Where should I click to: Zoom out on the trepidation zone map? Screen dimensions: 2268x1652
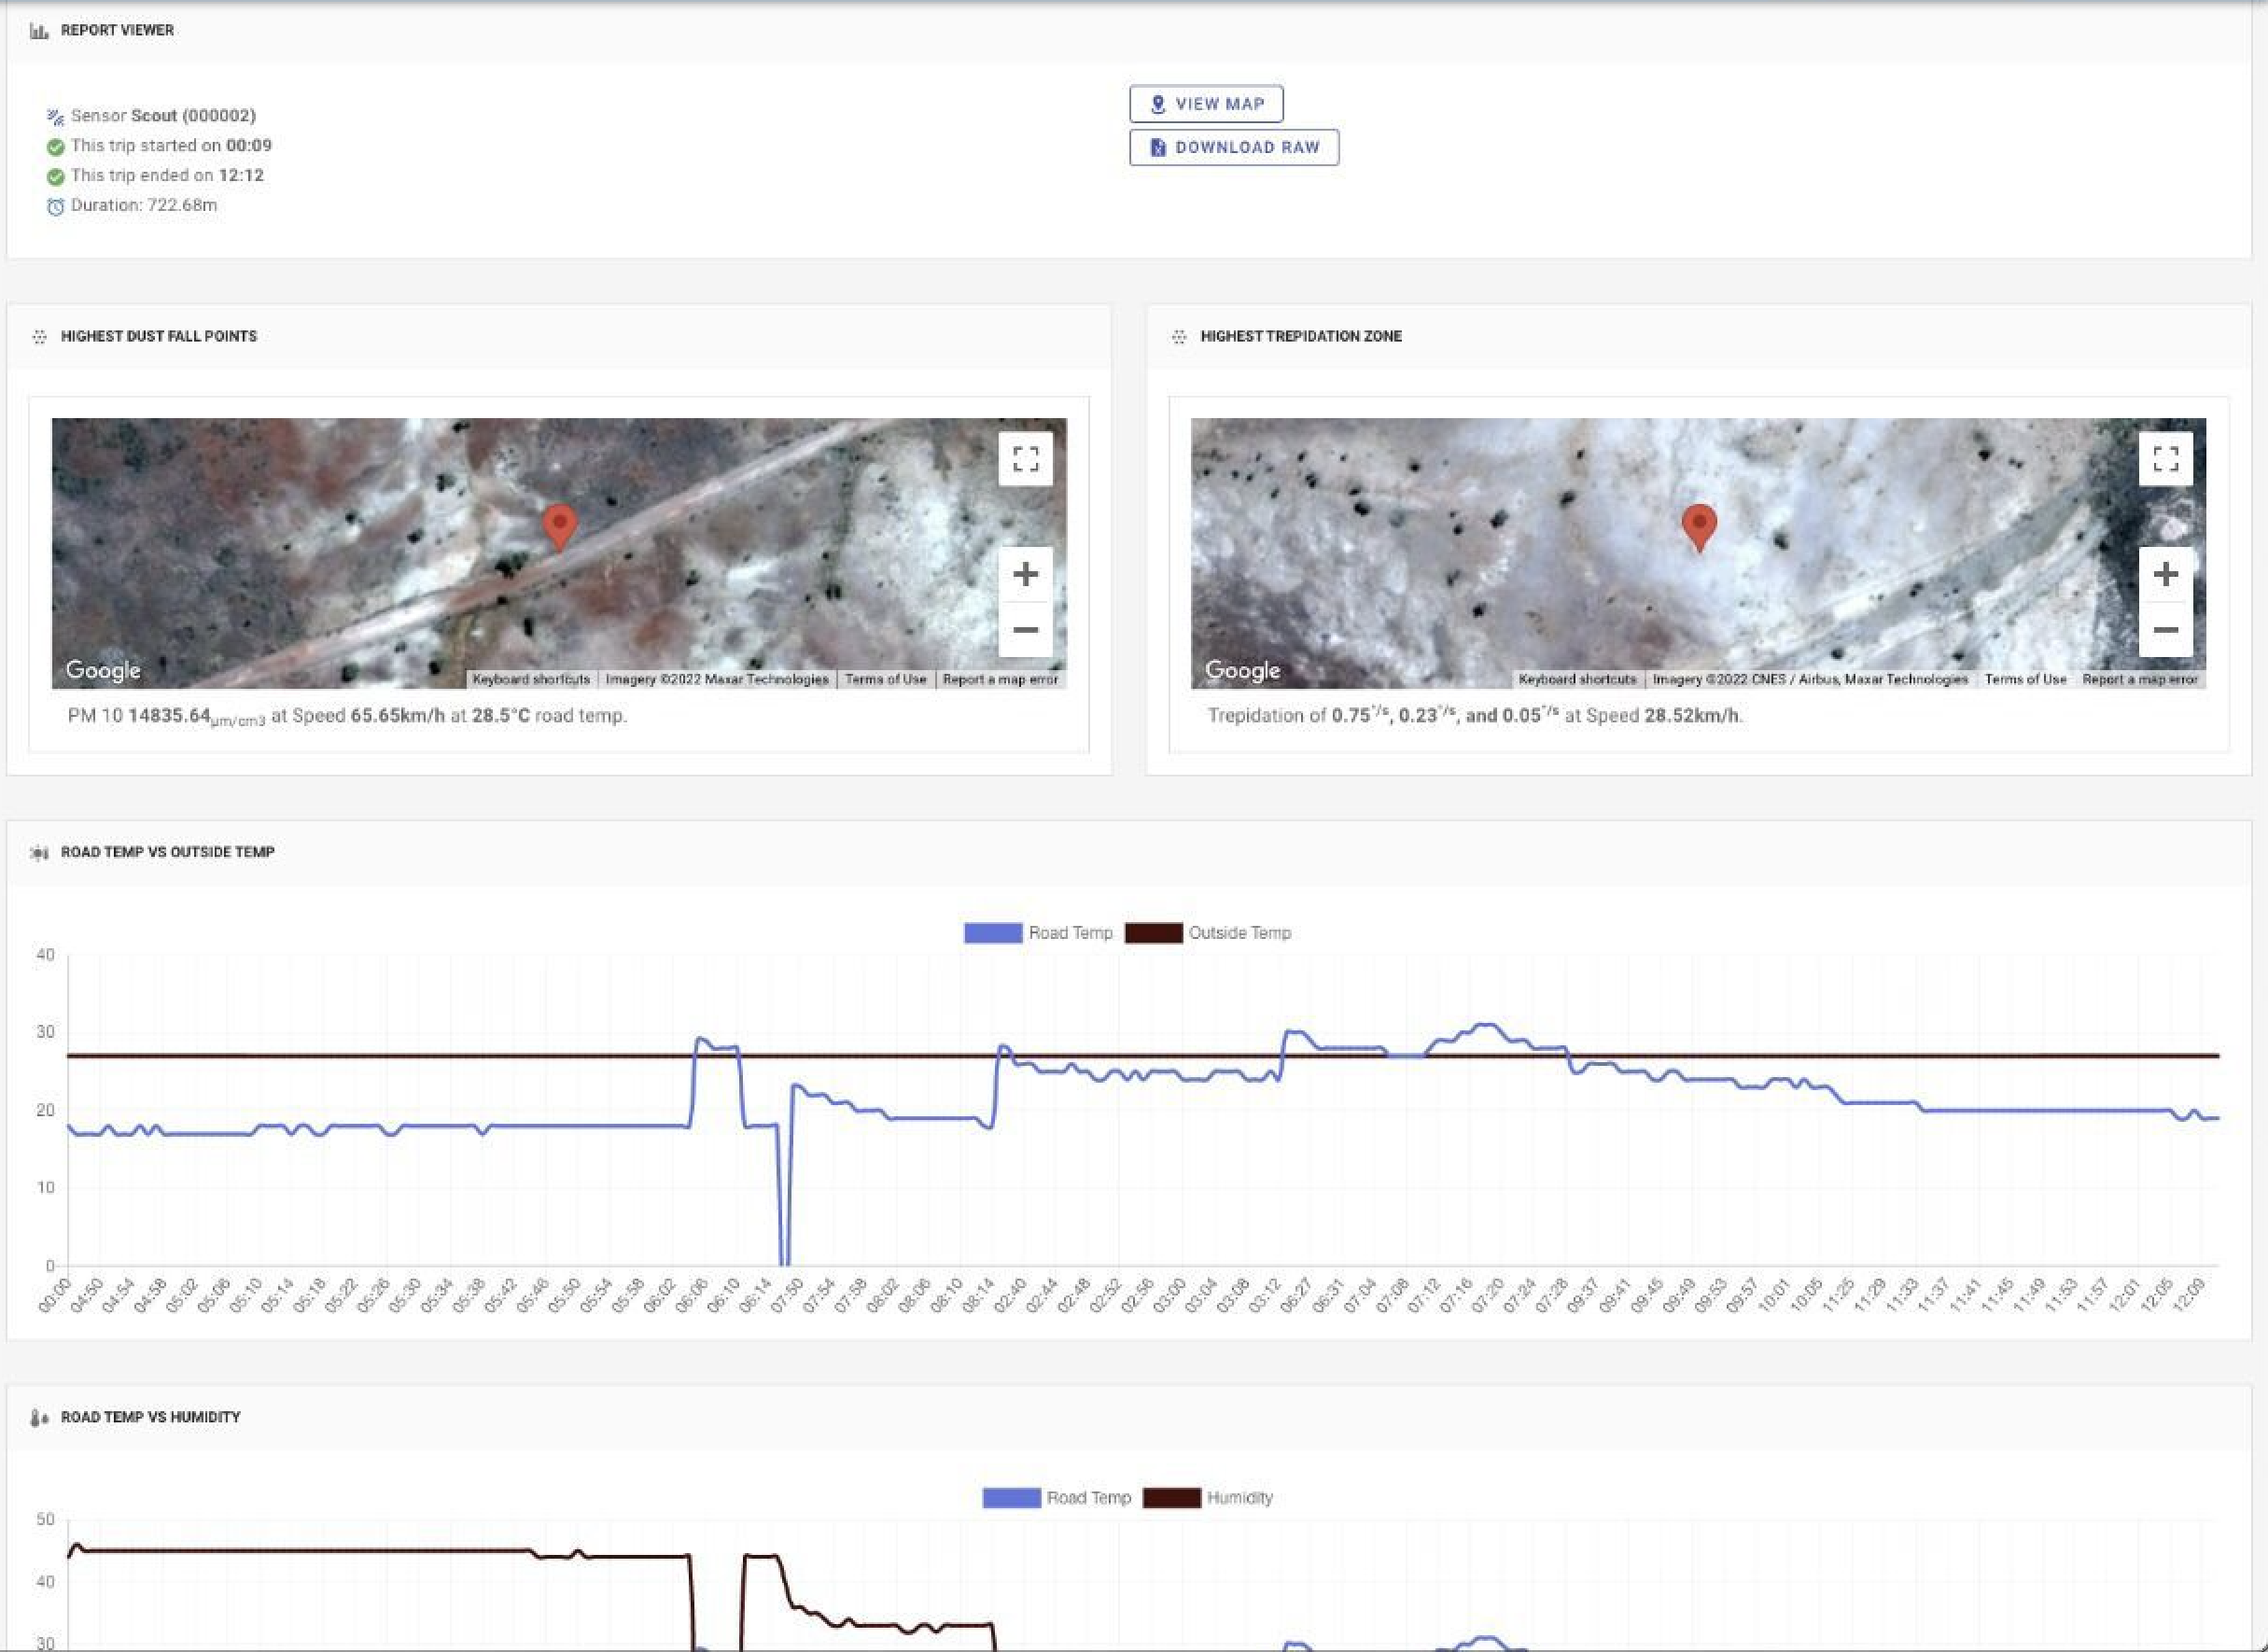click(2165, 630)
